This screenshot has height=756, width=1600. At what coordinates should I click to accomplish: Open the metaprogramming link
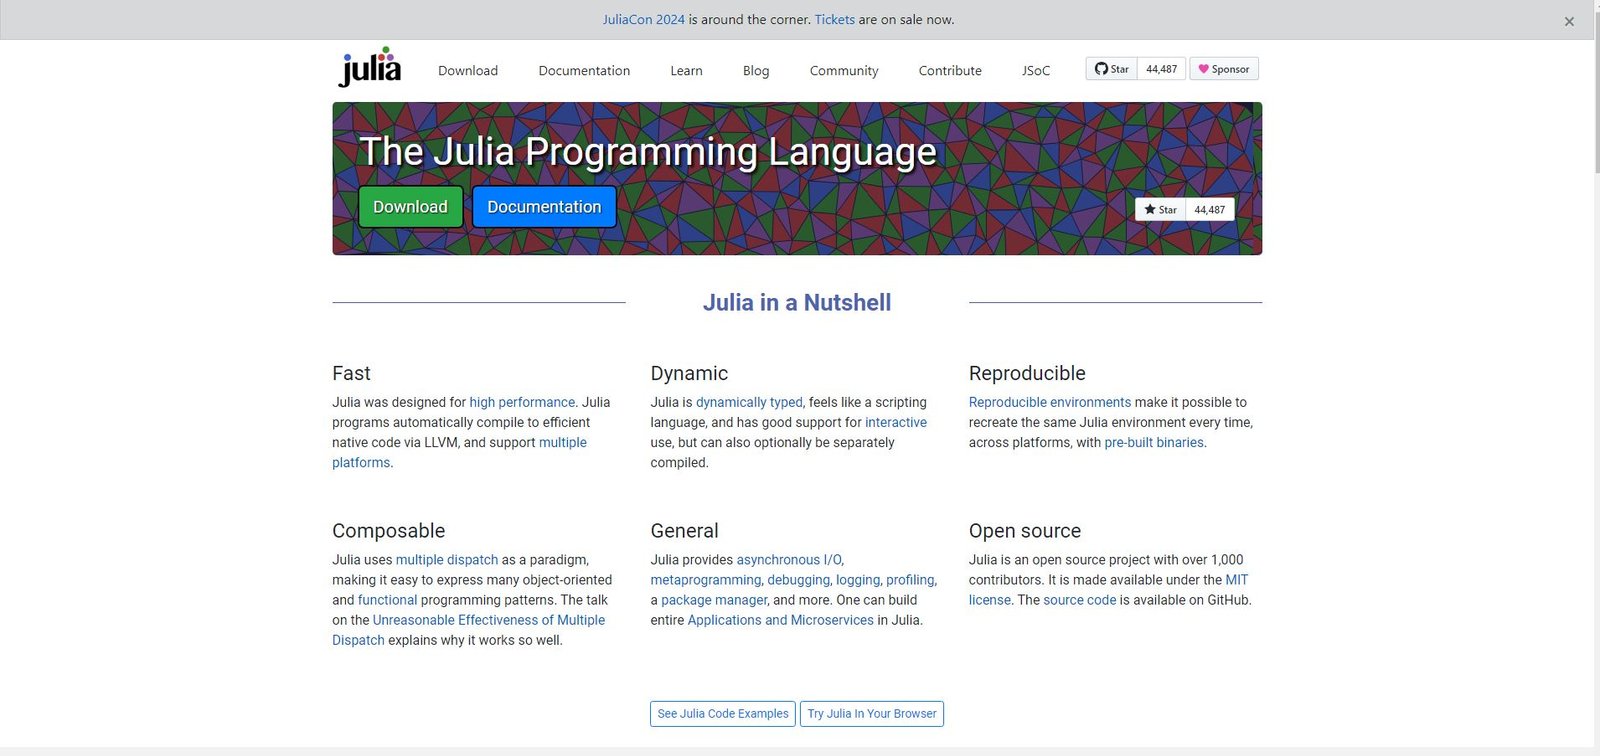point(706,580)
